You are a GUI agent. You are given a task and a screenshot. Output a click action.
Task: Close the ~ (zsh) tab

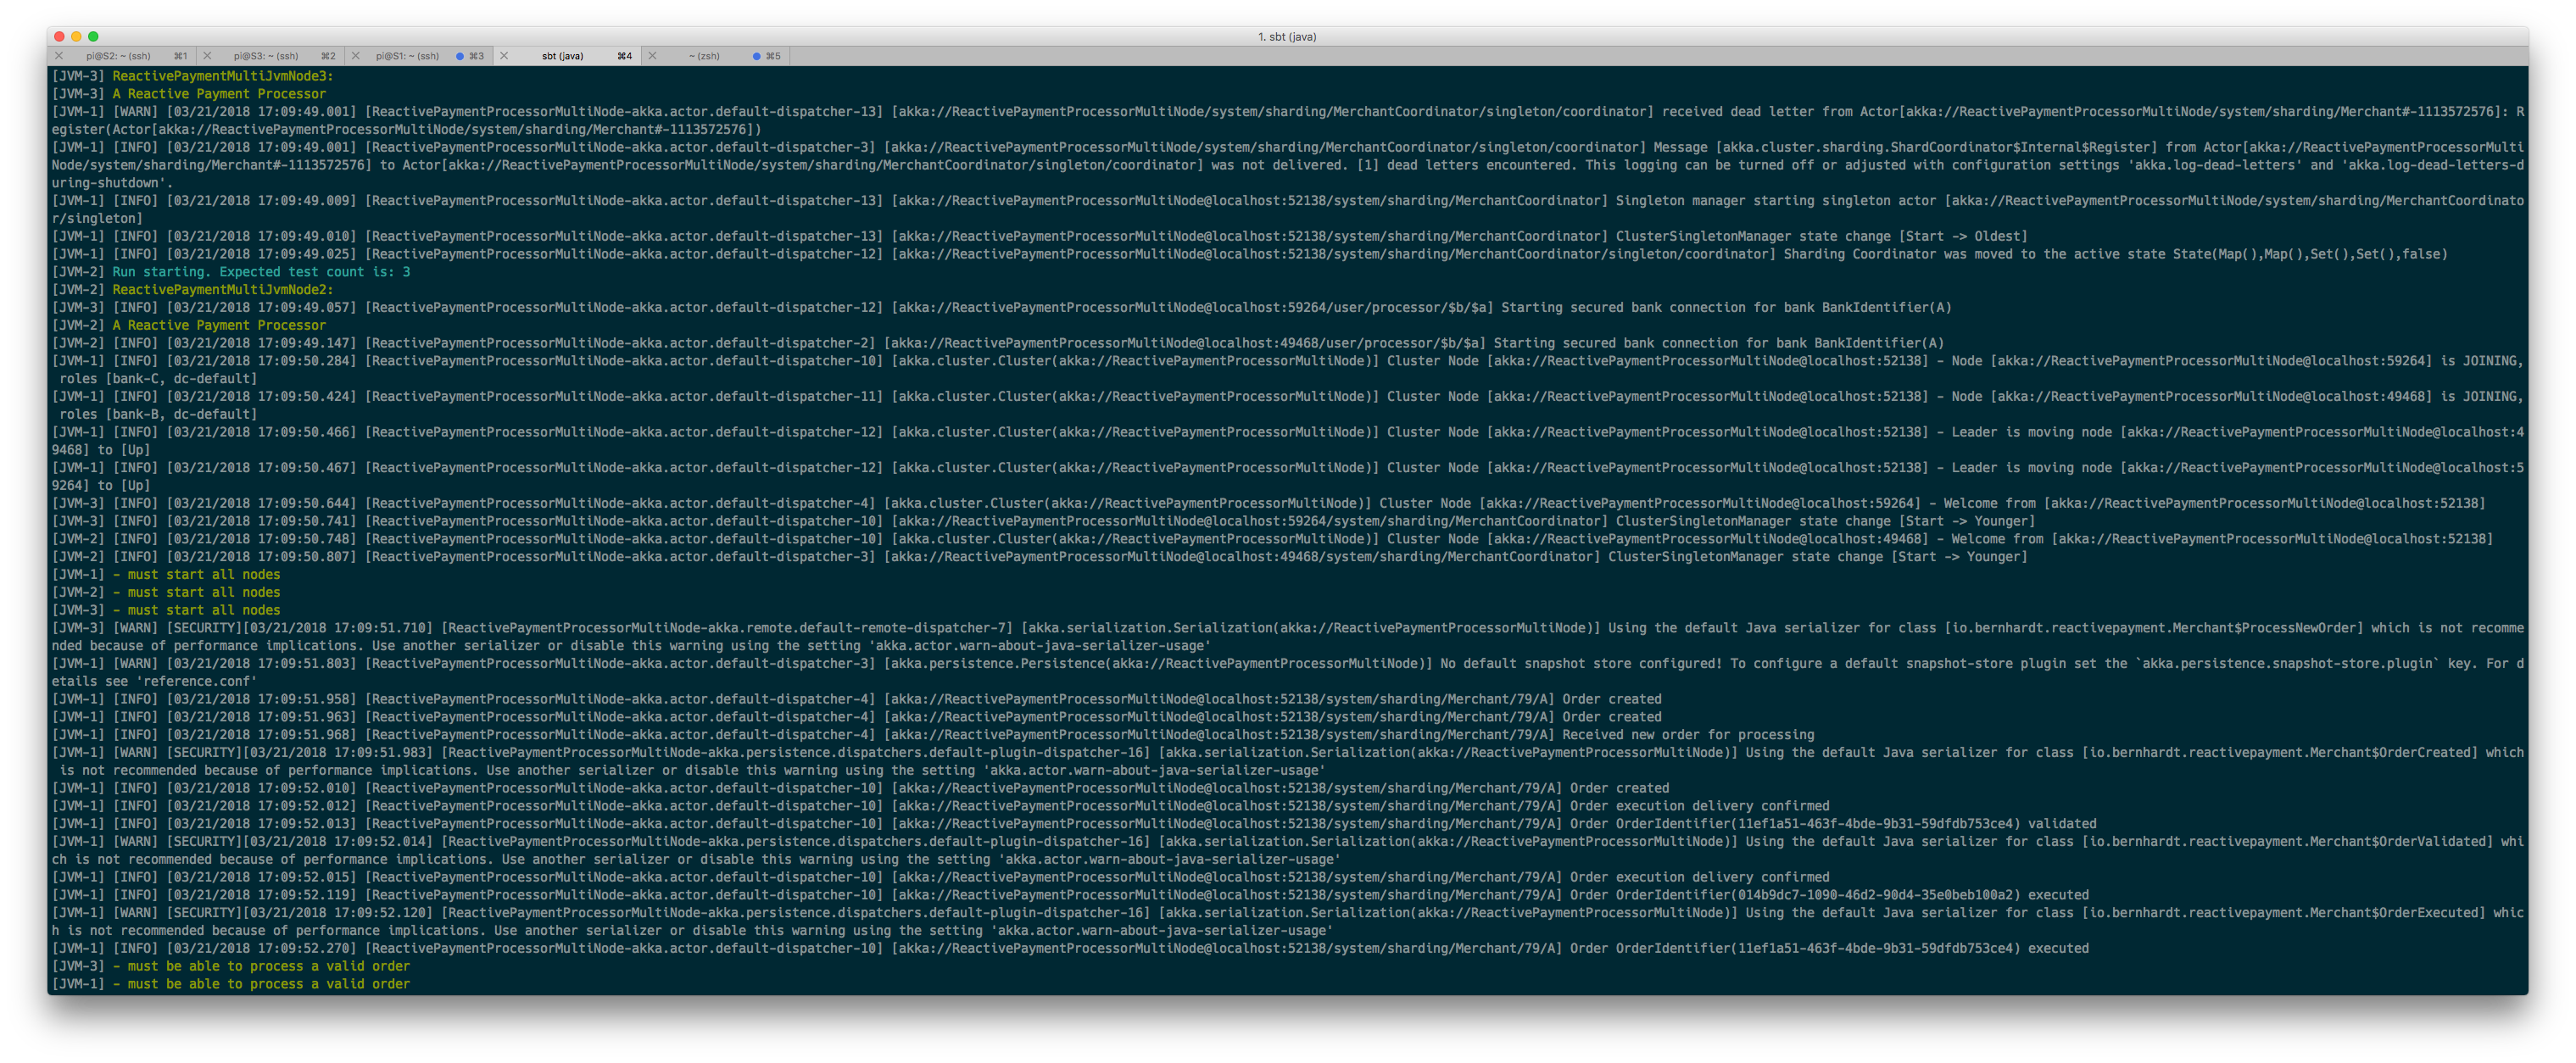(652, 56)
